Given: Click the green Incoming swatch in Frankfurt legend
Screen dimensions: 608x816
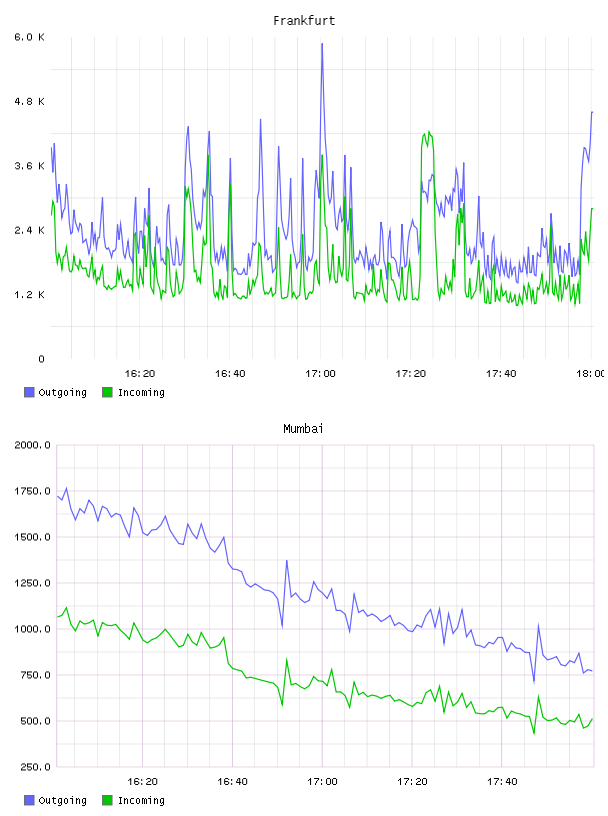Looking at the screenshot, I should (x=107, y=392).
